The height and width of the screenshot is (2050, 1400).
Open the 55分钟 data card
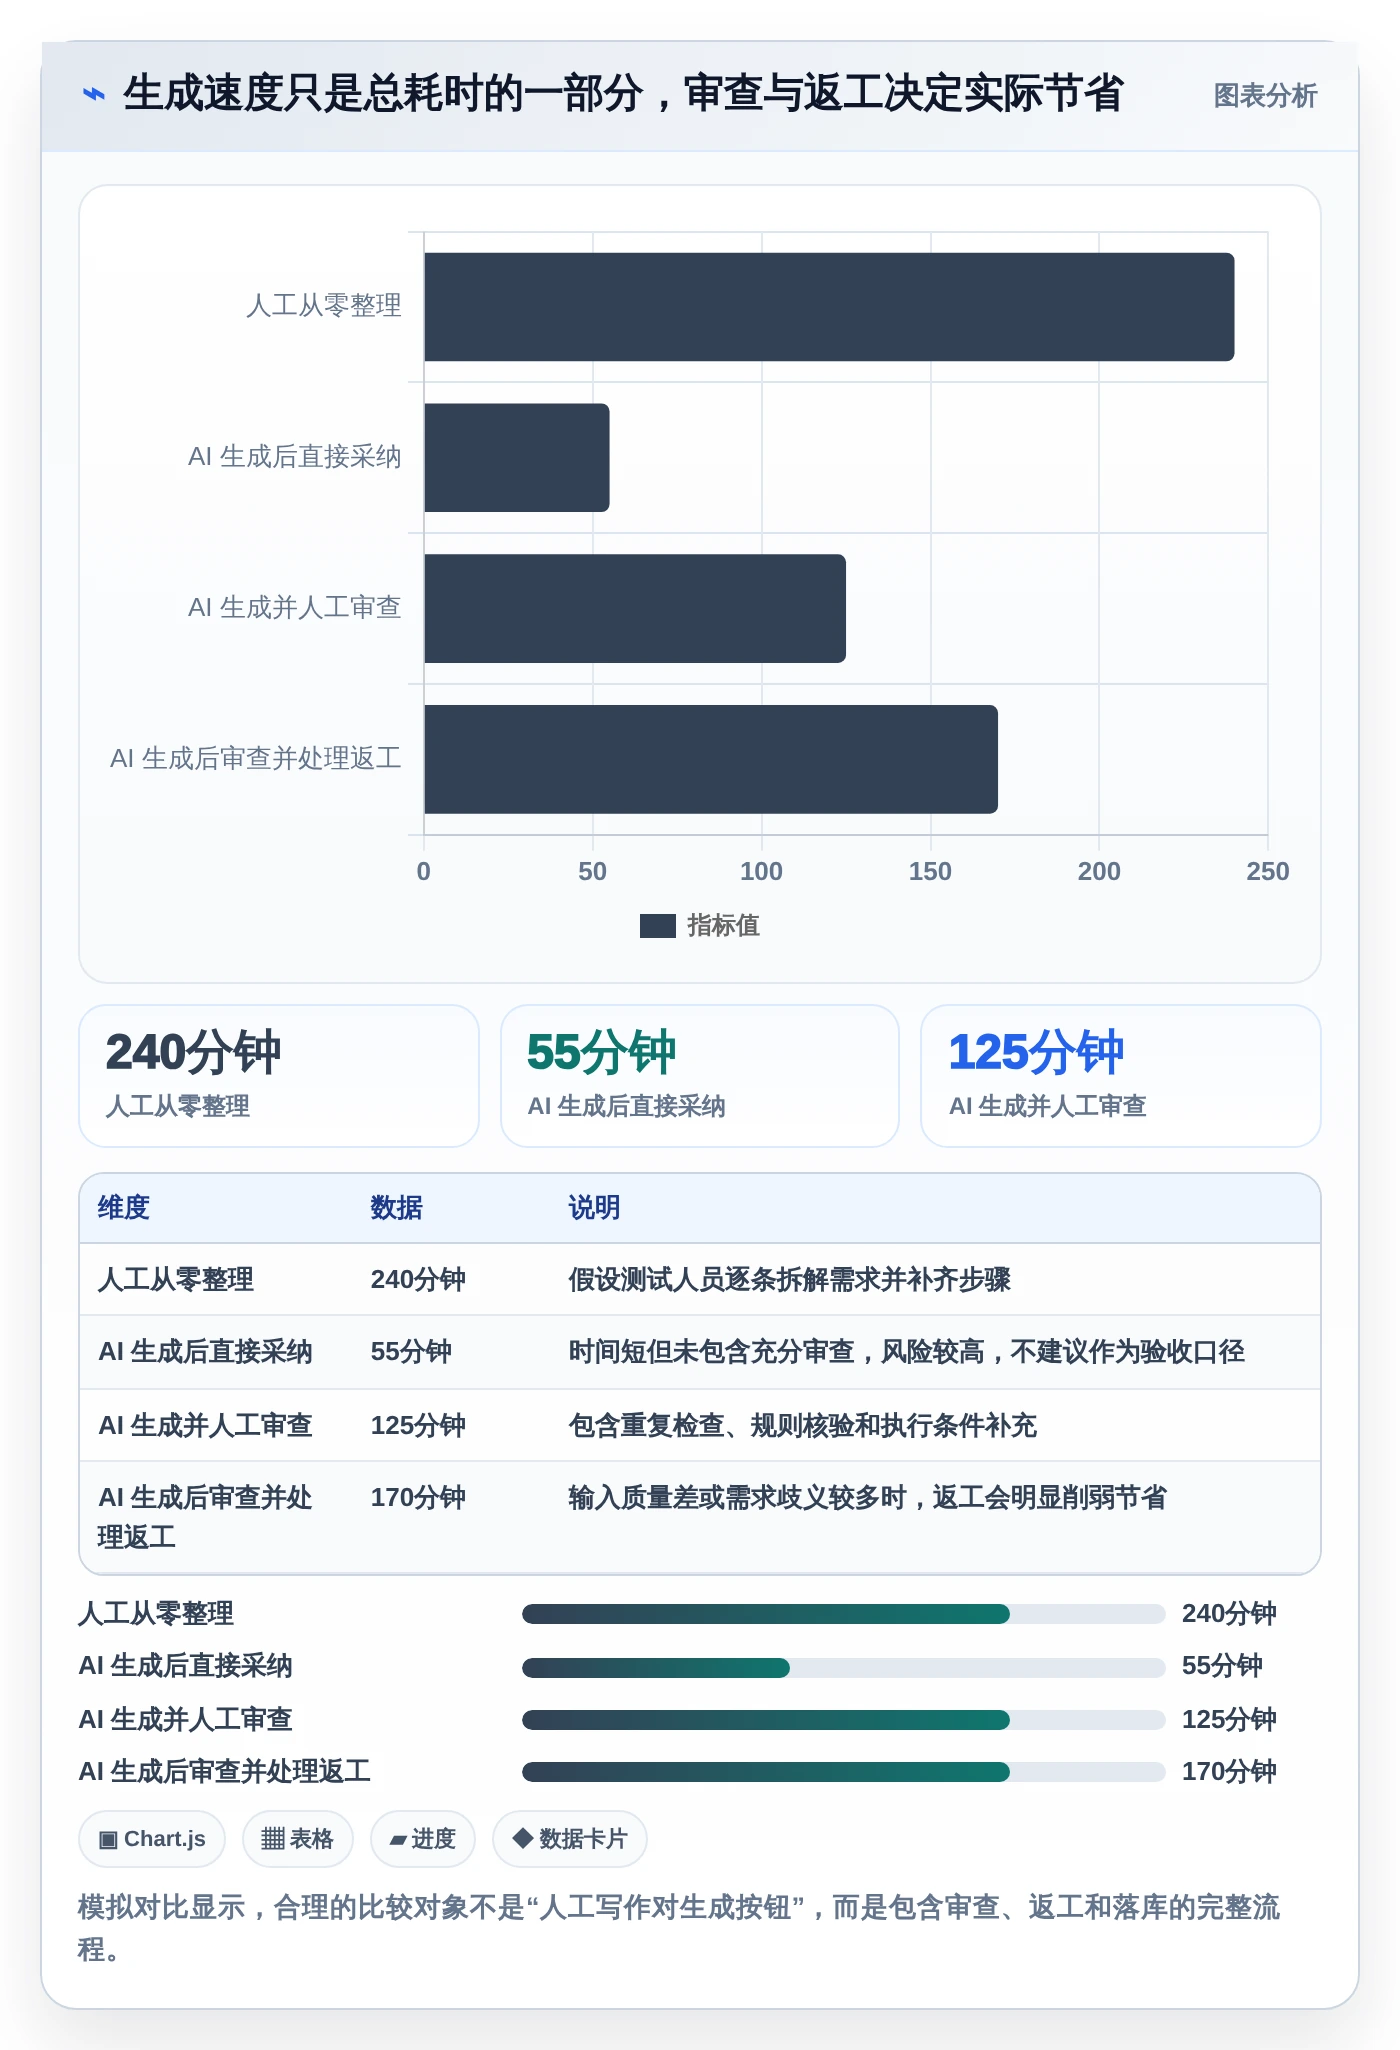pyautogui.click(x=700, y=1076)
